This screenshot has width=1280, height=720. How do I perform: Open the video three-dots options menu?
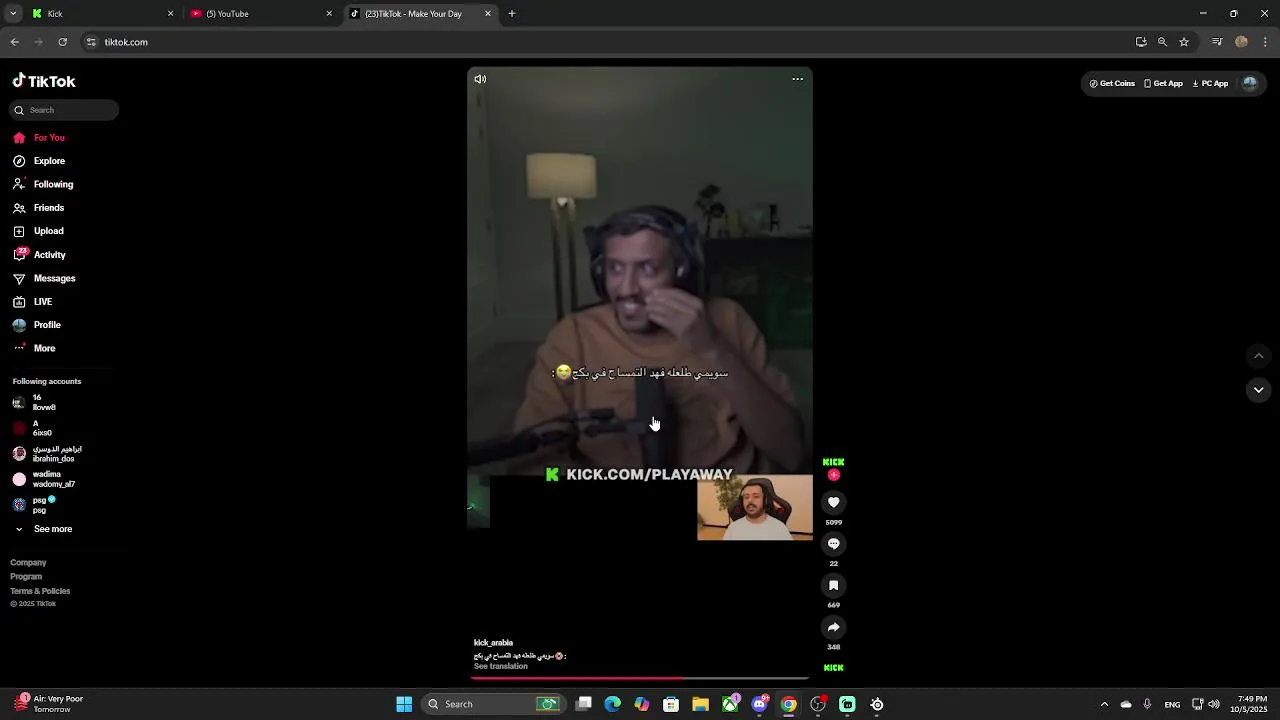pos(797,79)
